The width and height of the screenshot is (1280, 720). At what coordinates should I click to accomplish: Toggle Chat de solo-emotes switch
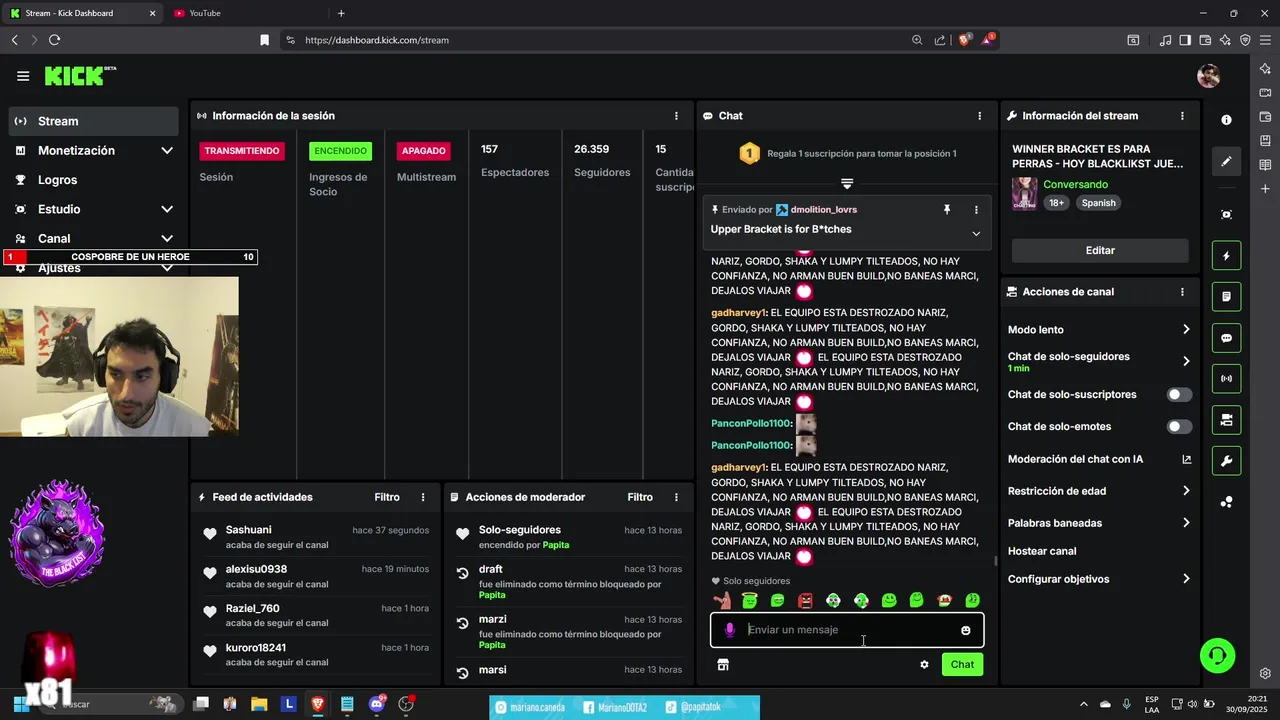[x=1179, y=427]
